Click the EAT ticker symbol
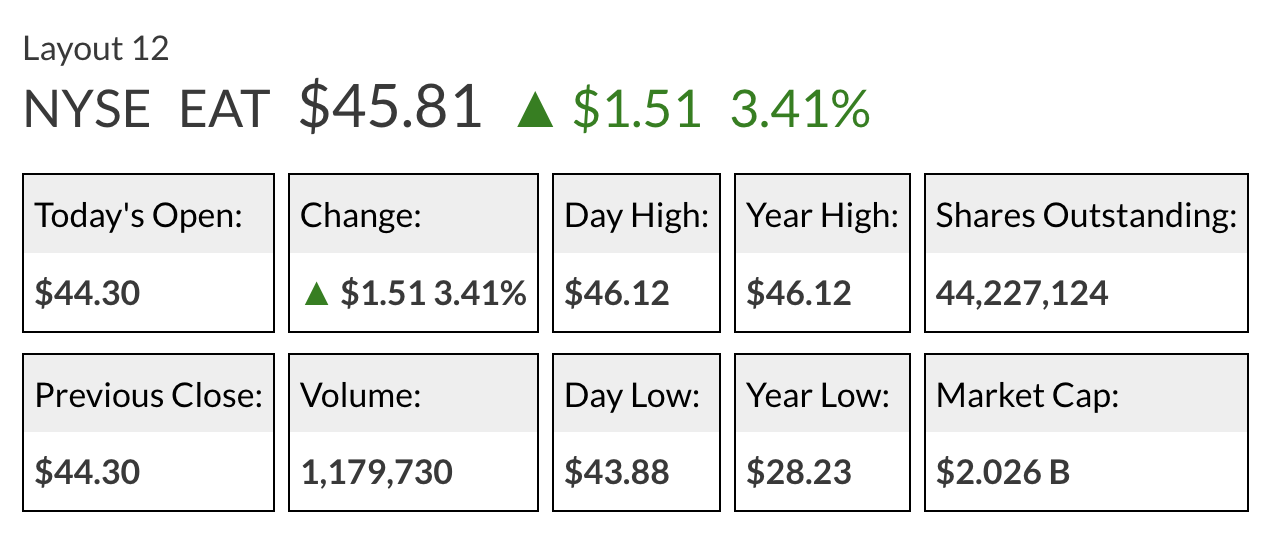Image resolution: width=1270 pixels, height=550 pixels. click(225, 110)
